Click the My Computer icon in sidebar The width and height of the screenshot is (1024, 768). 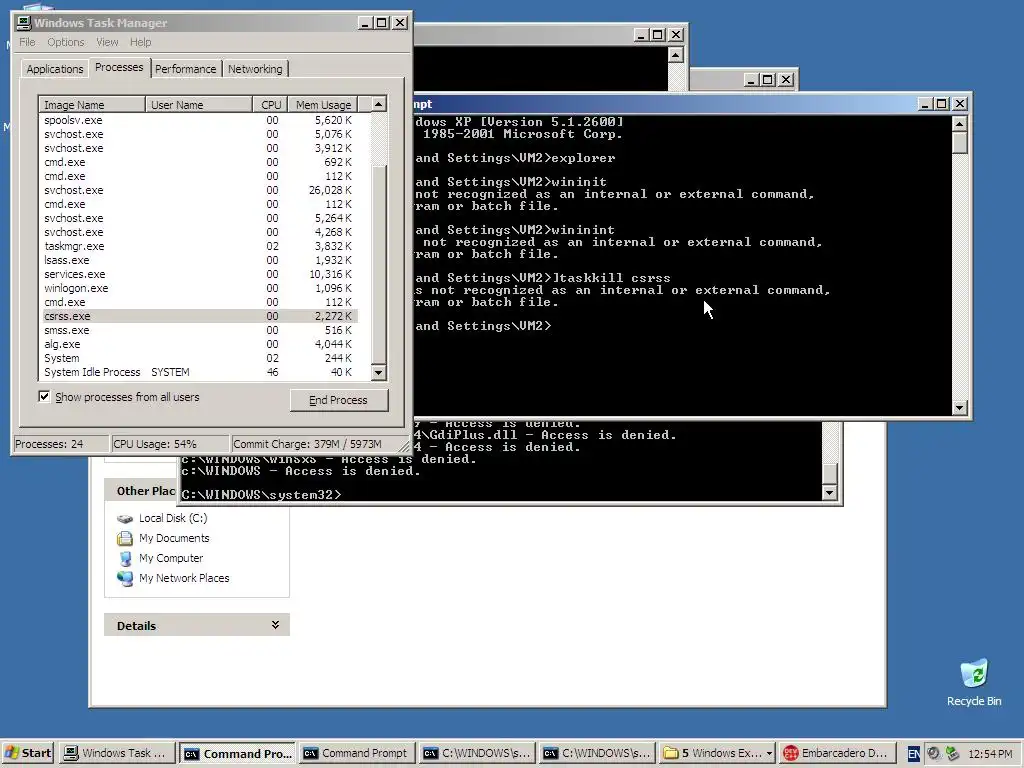click(125, 558)
